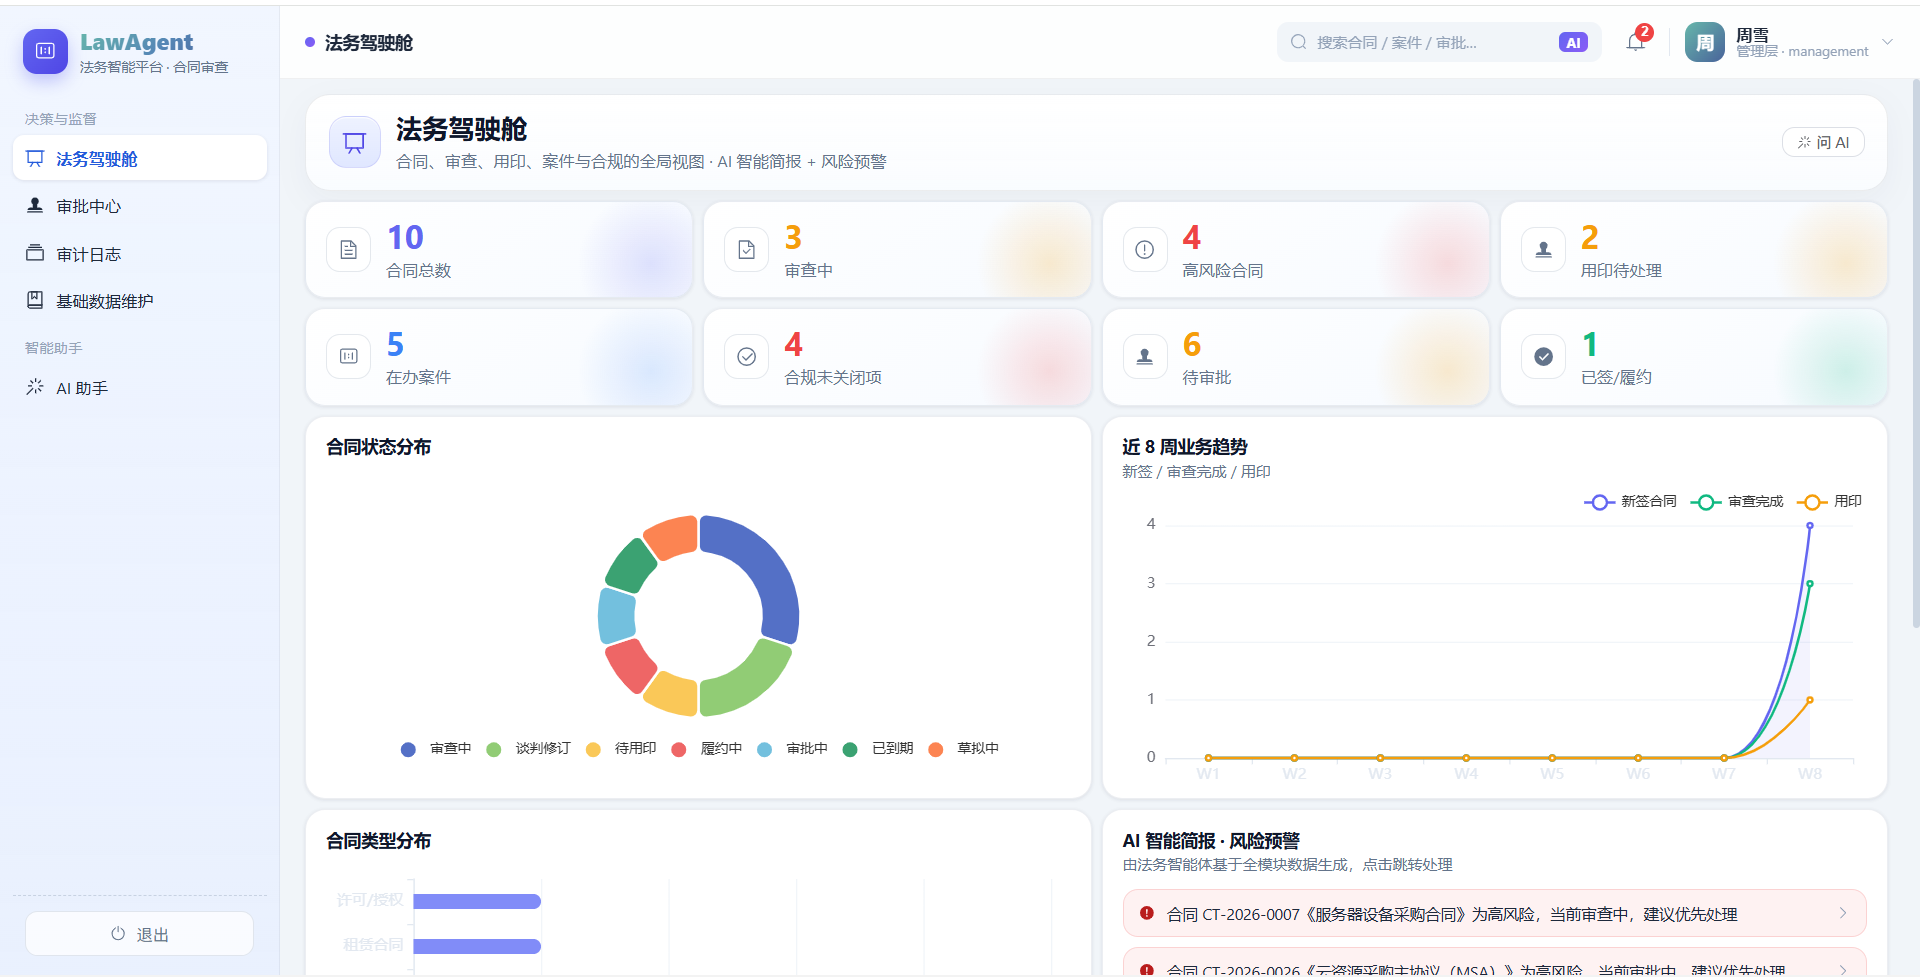Click the AI badge in search box
This screenshot has height=977, width=1920.
[x=1573, y=42]
